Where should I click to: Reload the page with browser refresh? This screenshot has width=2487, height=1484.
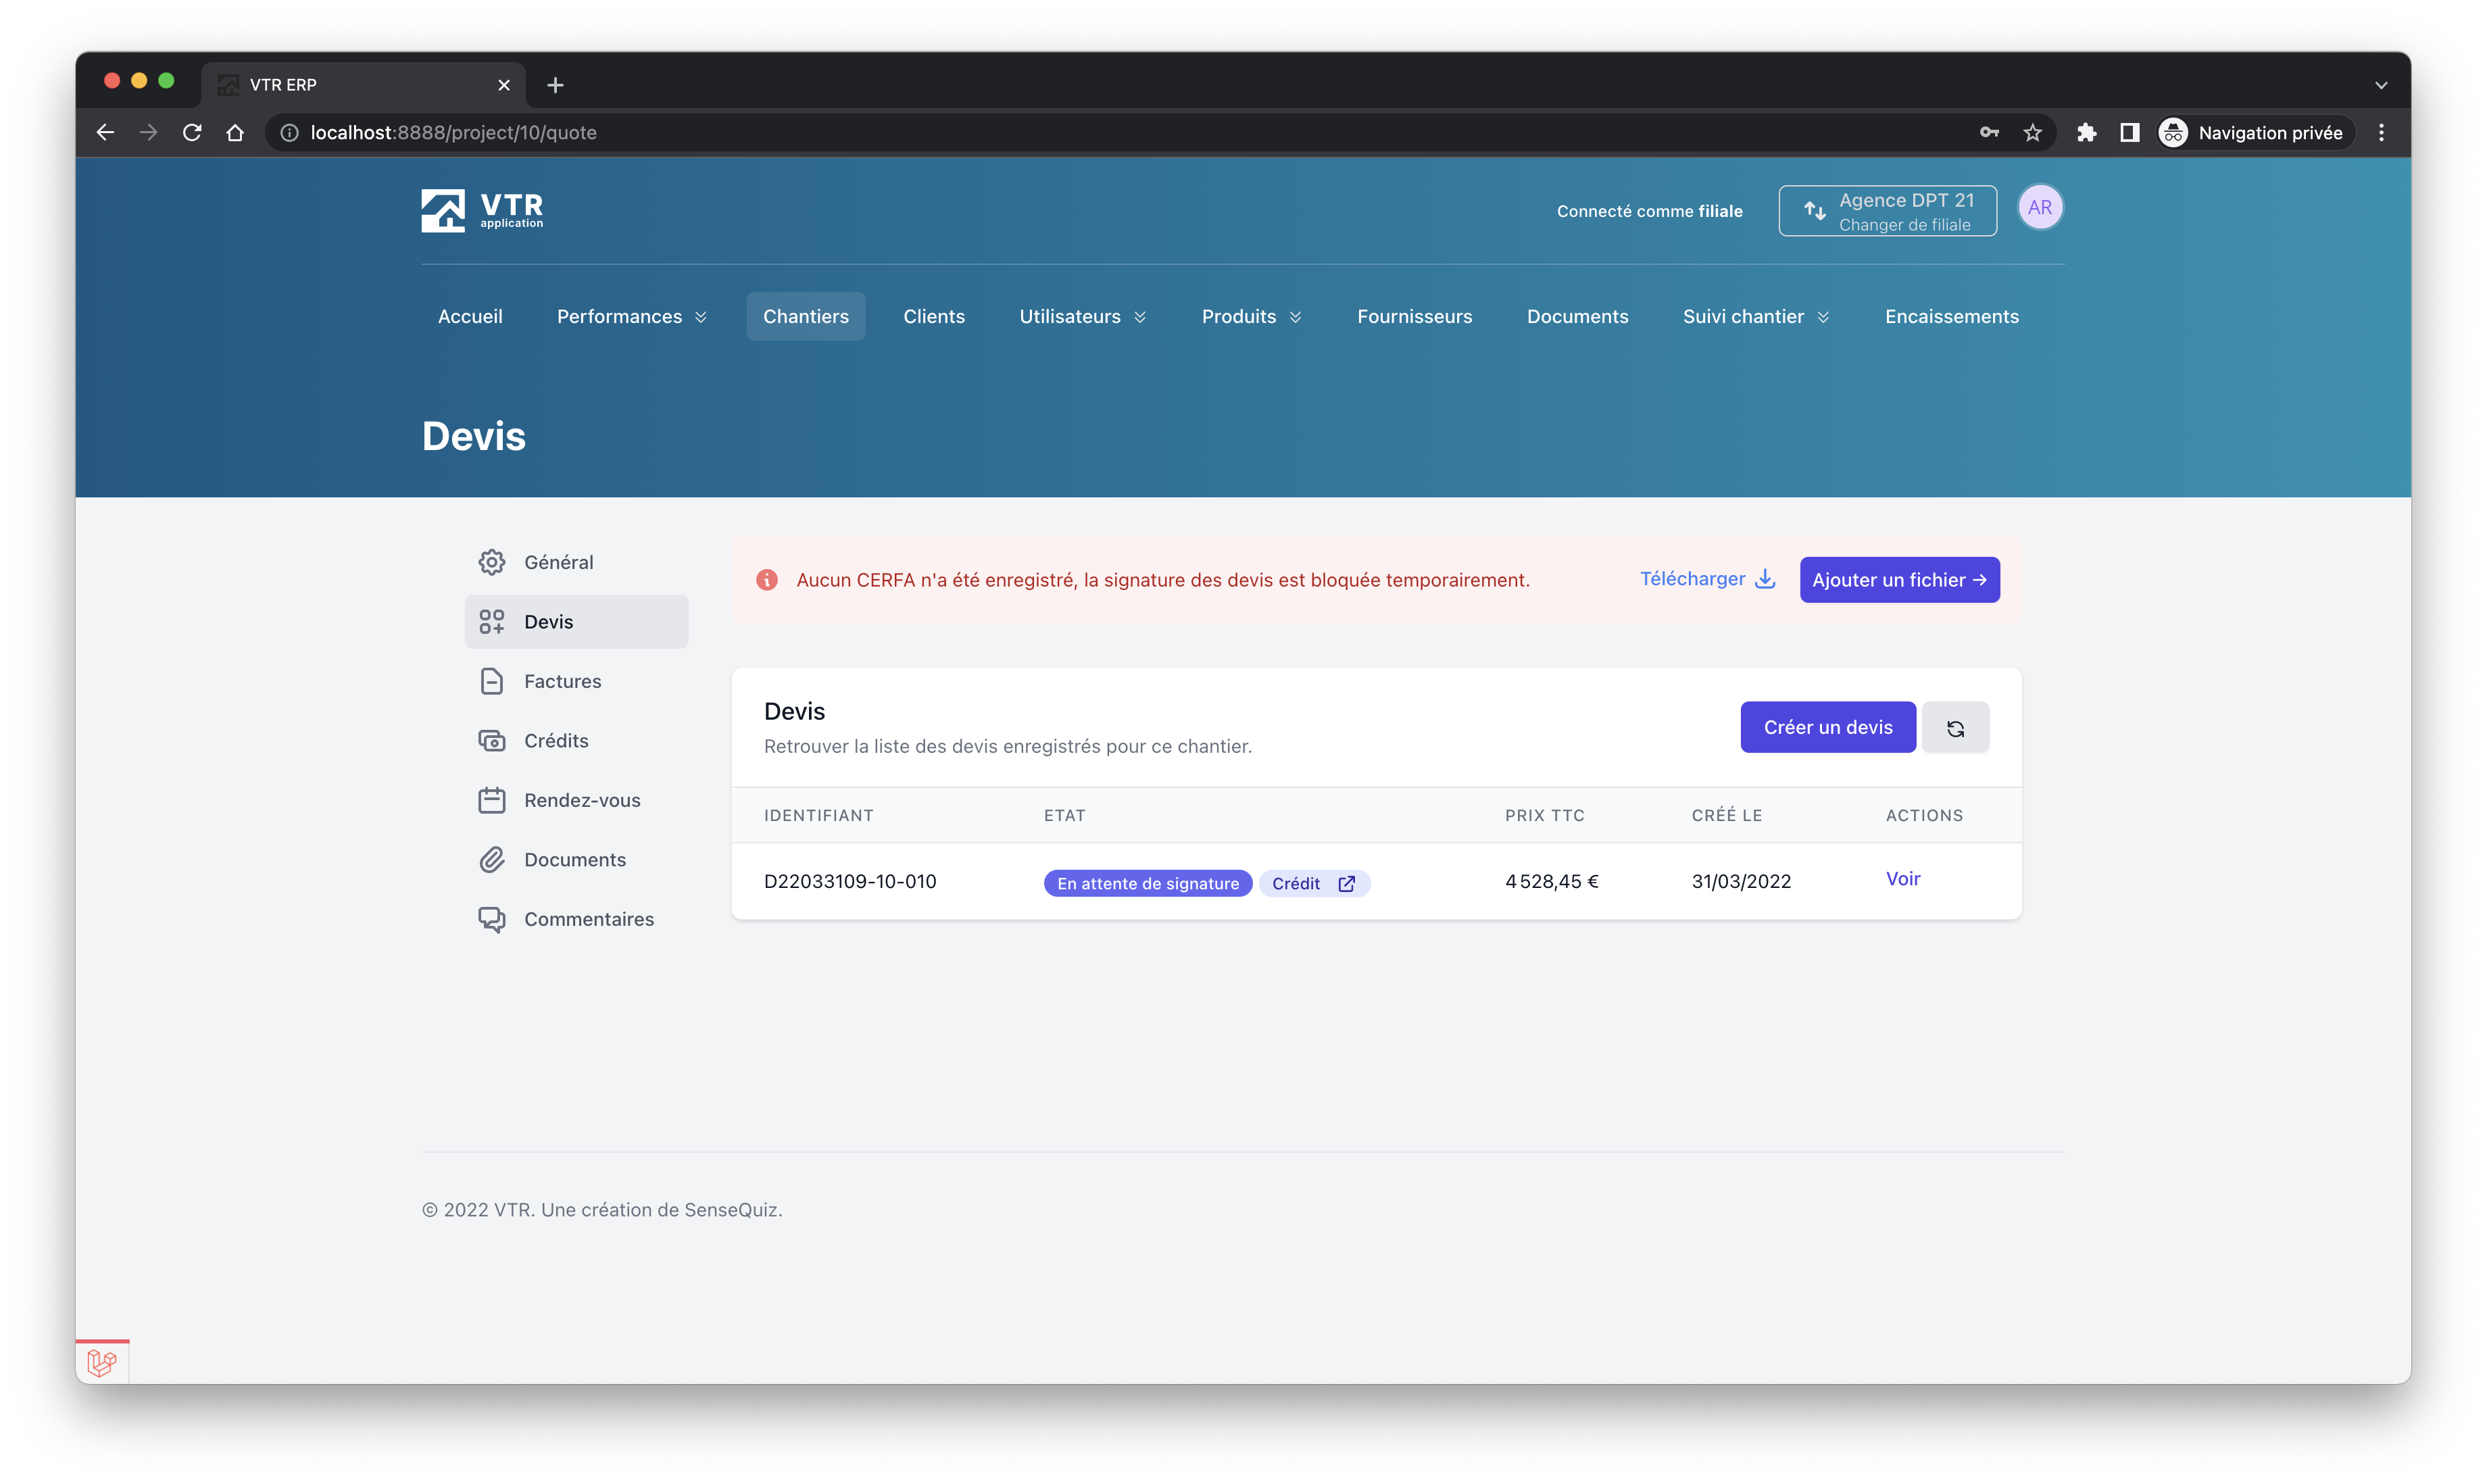192,133
